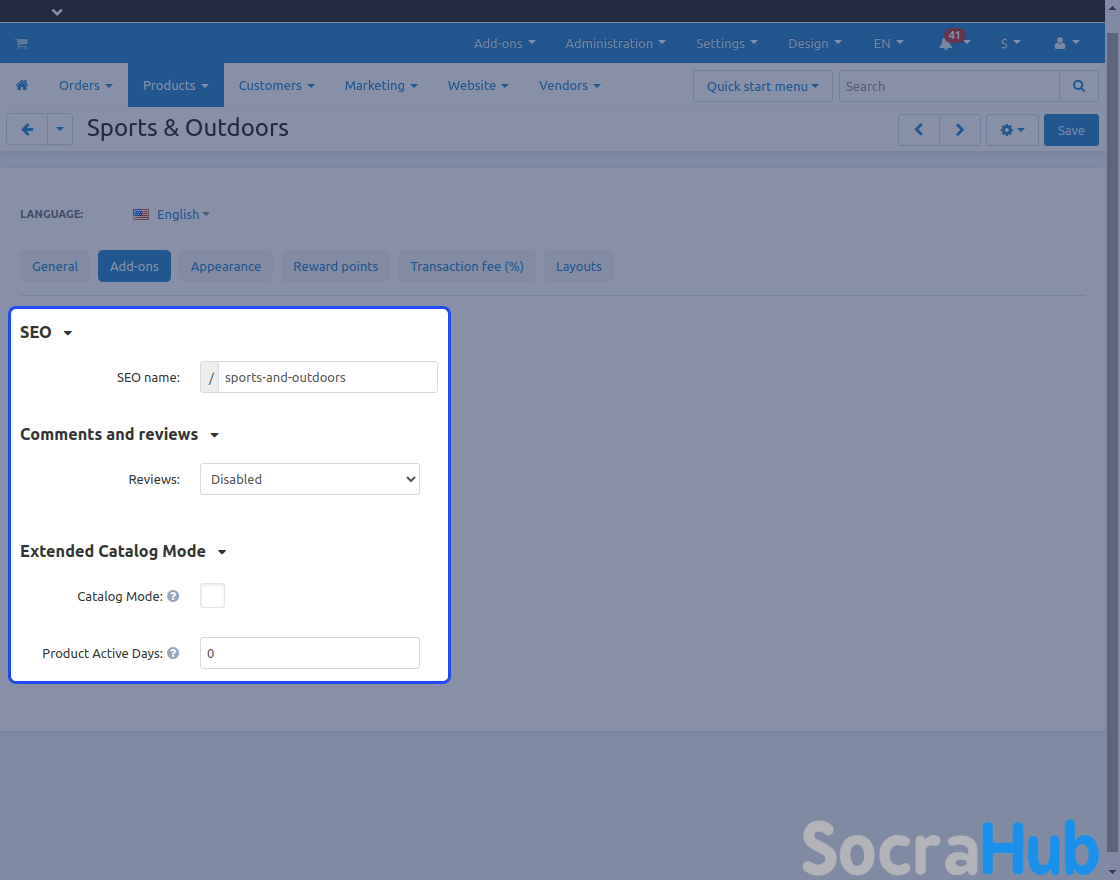Open the Reward points tab

(336, 266)
